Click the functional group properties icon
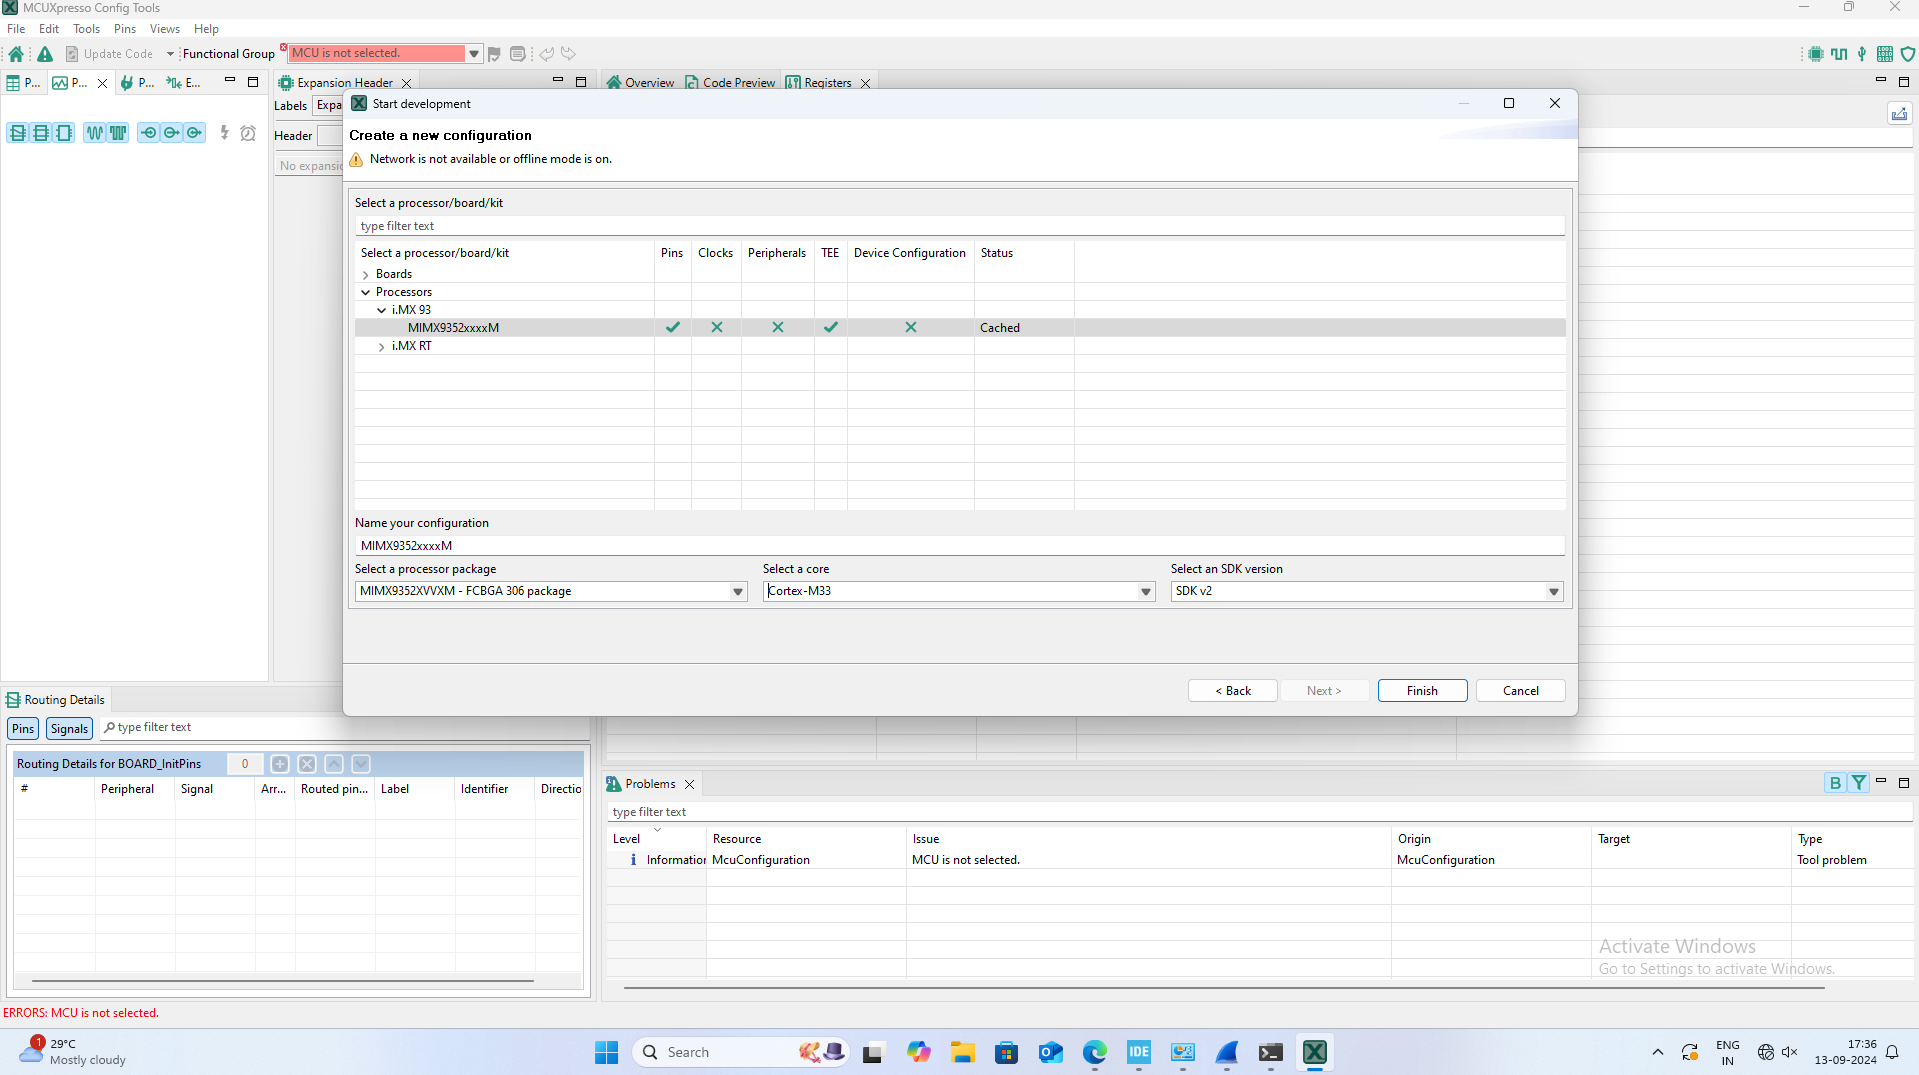Image resolution: width=1919 pixels, height=1075 pixels. click(x=518, y=54)
